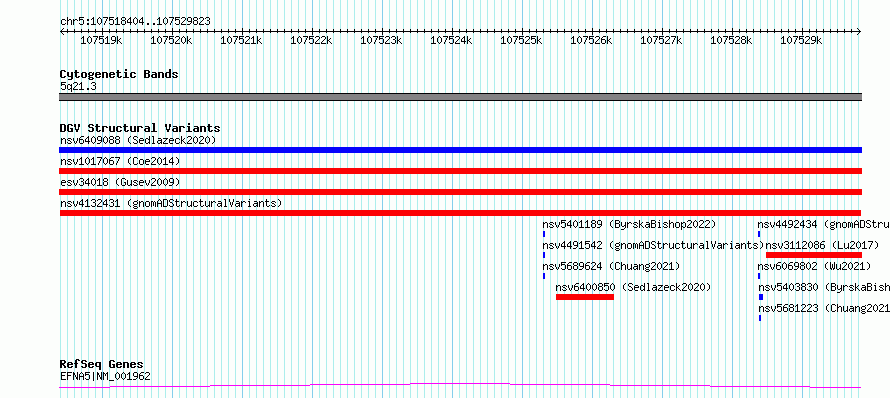Click the 107527k ruler mark
Image resolution: width=890 pixels, height=398 pixels.
(662, 40)
